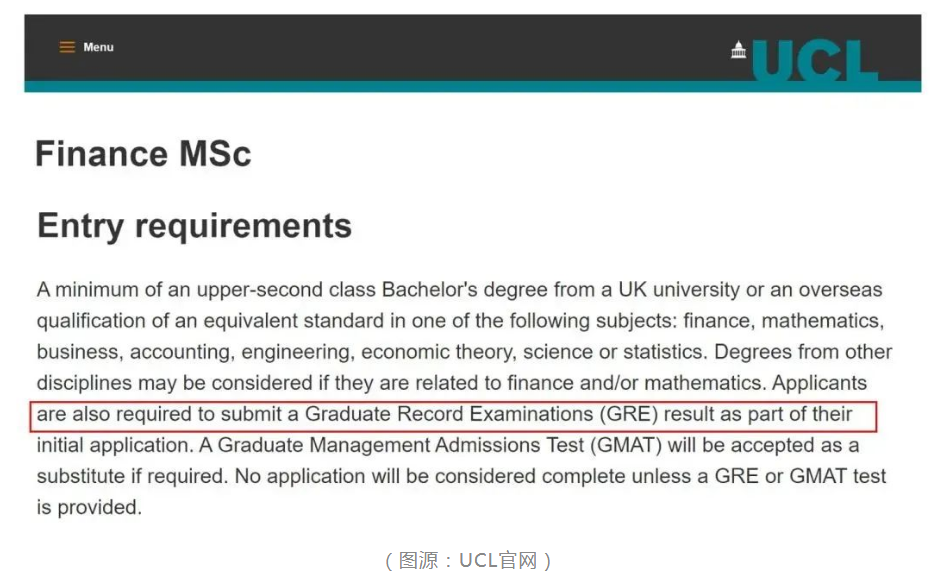Click the red highlighted GRE sentence

point(453,416)
